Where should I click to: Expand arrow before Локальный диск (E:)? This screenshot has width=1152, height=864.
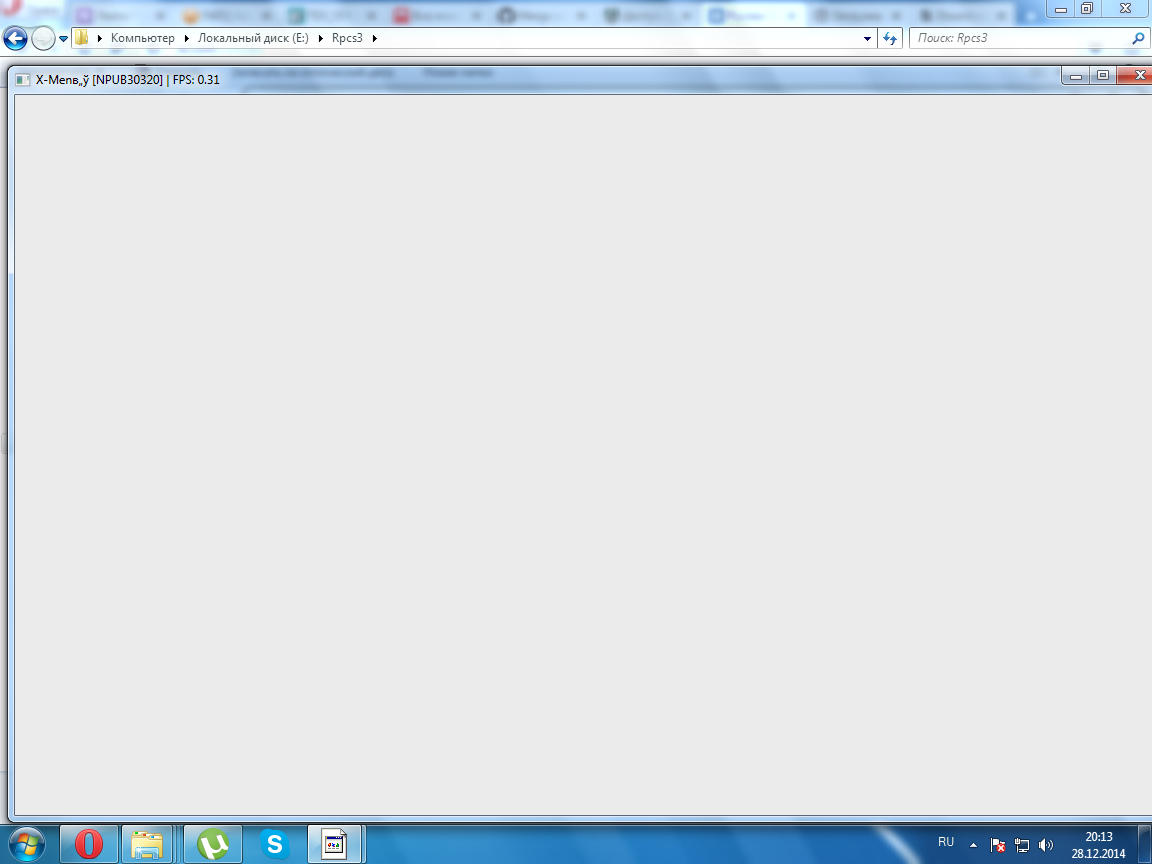pyautogui.click(x=187, y=38)
